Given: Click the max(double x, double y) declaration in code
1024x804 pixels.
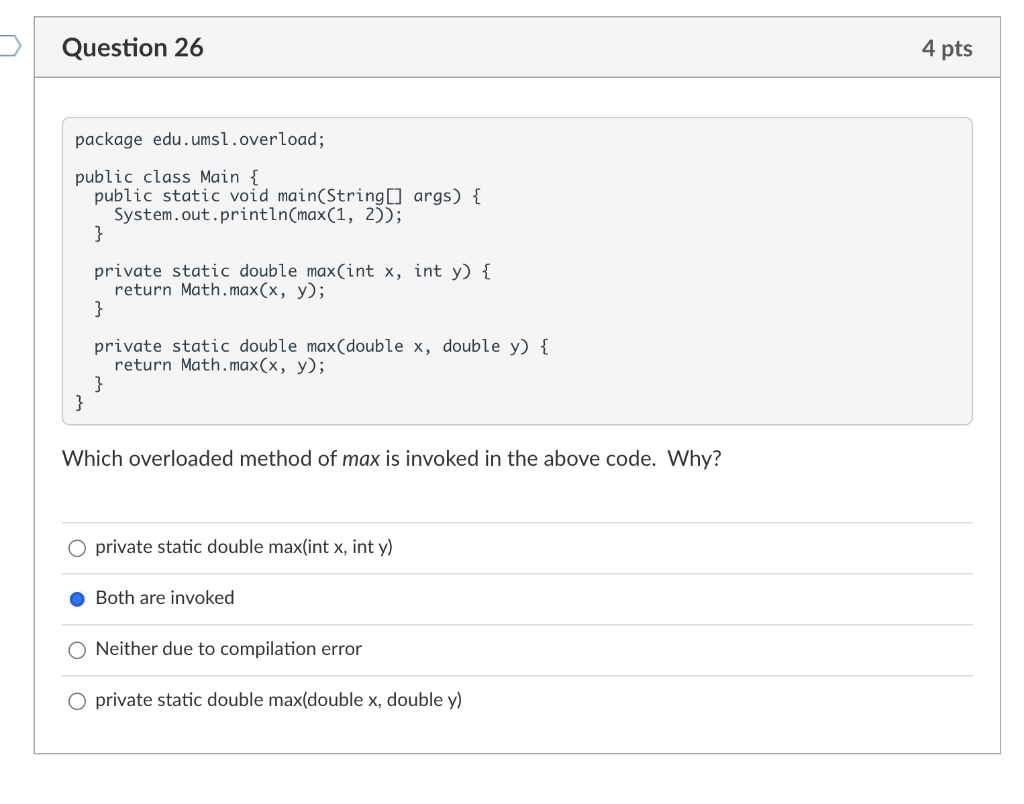Looking at the screenshot, I should click(x=321, y=346).
